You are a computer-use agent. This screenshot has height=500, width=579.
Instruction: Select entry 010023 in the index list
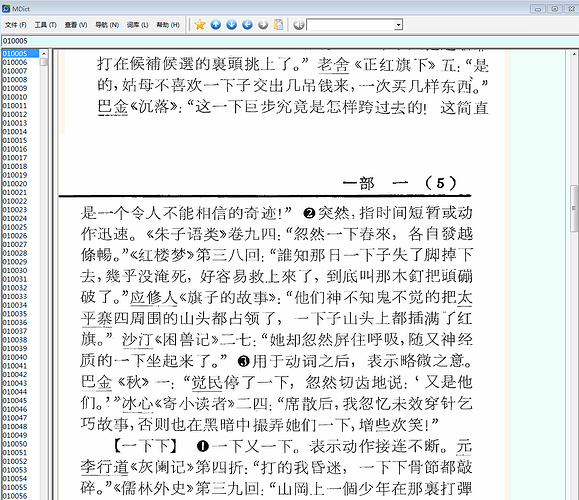[x=15, y=210]
